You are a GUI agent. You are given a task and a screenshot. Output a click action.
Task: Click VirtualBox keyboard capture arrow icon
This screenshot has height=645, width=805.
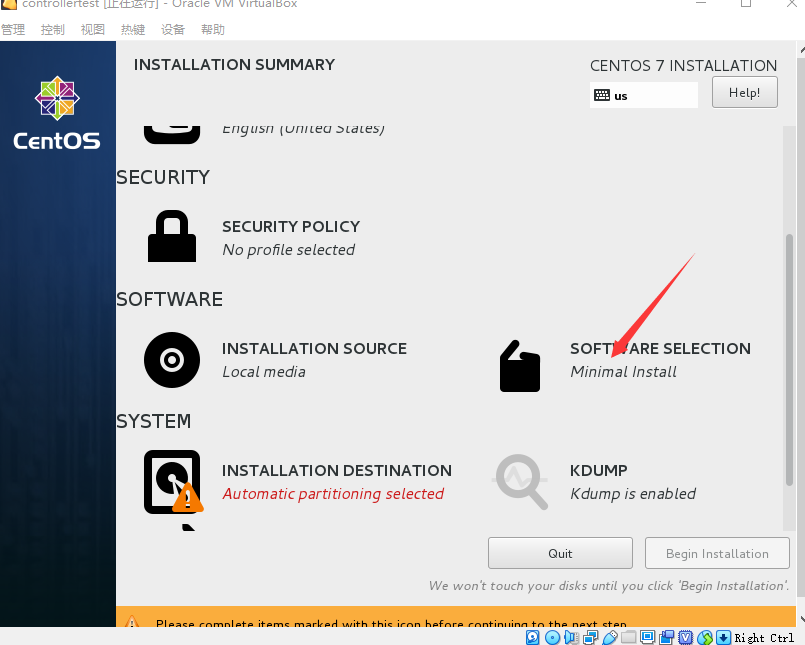pyautogui.click(x=723, y=637)
